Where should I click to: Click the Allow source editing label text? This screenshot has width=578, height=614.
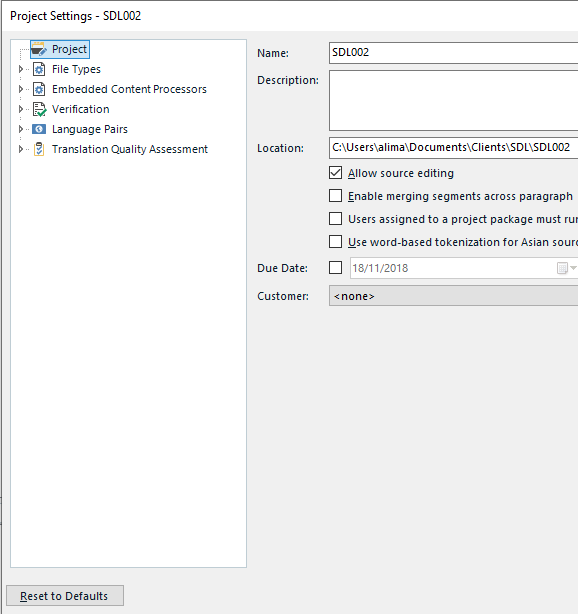click(x=401, y=173)
